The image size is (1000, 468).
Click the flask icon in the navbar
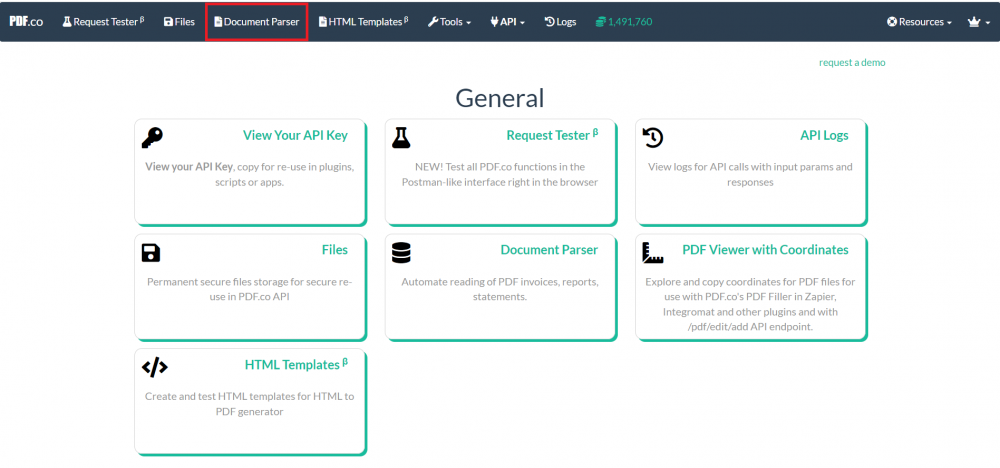click(x=67, y=22)
